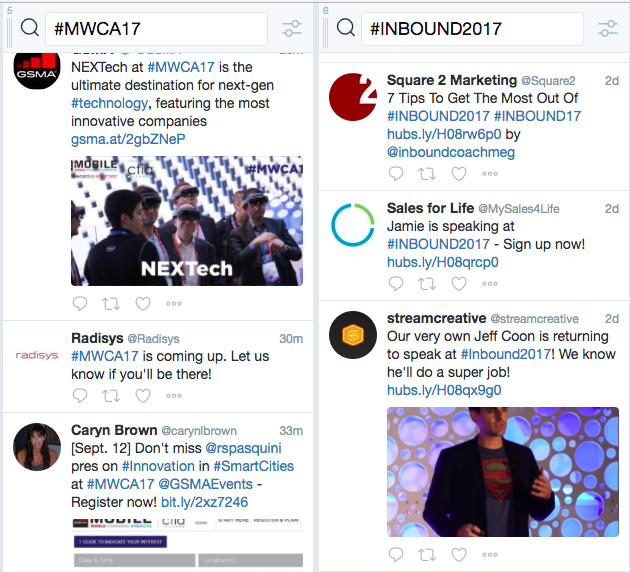Image resolution: width=630 pixels, height=572 pixels.
Task: Open #technology hashtag in GSMA tweet
Action: (x=110, y=103)
